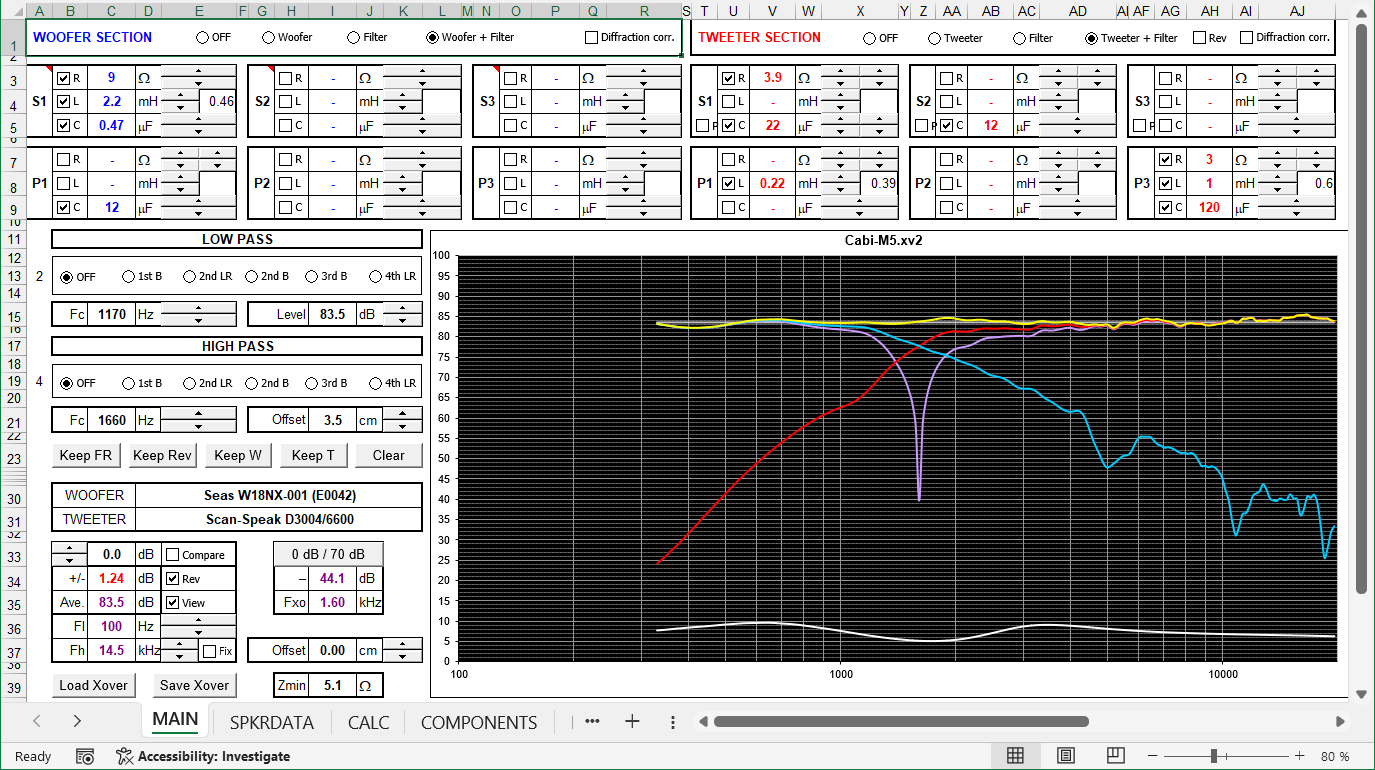Click vertical scrollbar down arrow
The height and width of the screenshot is (770, 1375).
tap(1362, 693)
